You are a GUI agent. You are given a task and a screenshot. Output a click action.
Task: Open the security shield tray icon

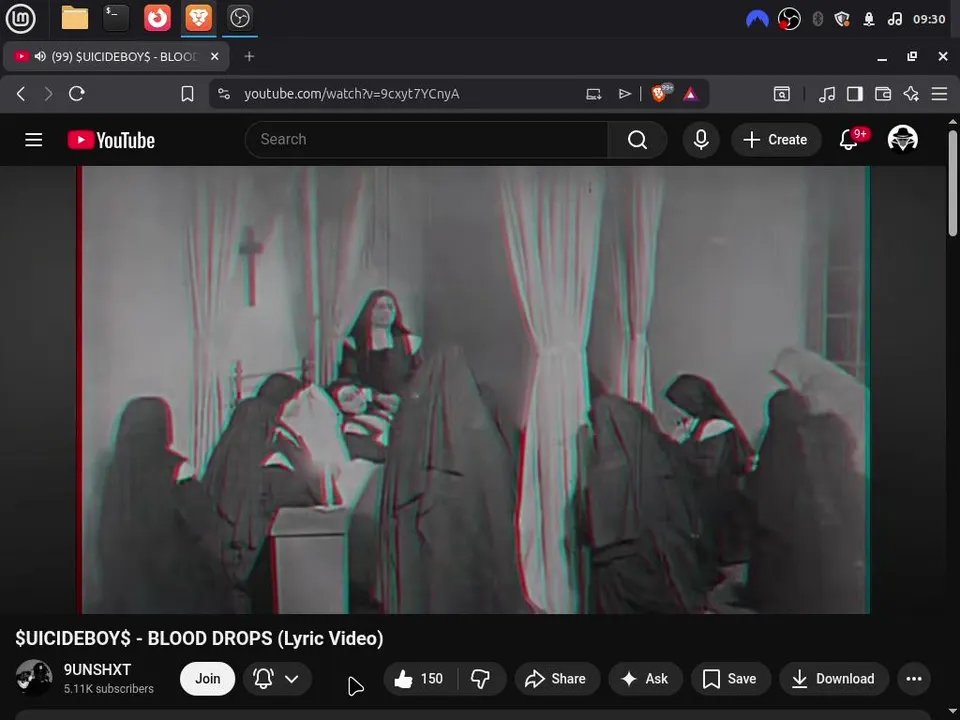(x=842, y=19)
